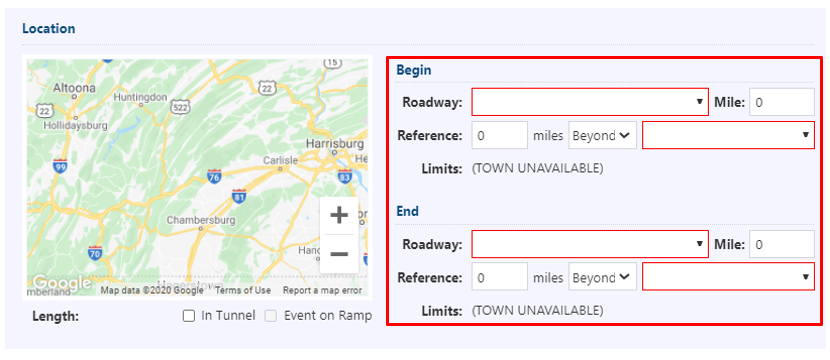Open the map Terms of Use link
This screenshot has width=830, height=360.
(243, 290)
